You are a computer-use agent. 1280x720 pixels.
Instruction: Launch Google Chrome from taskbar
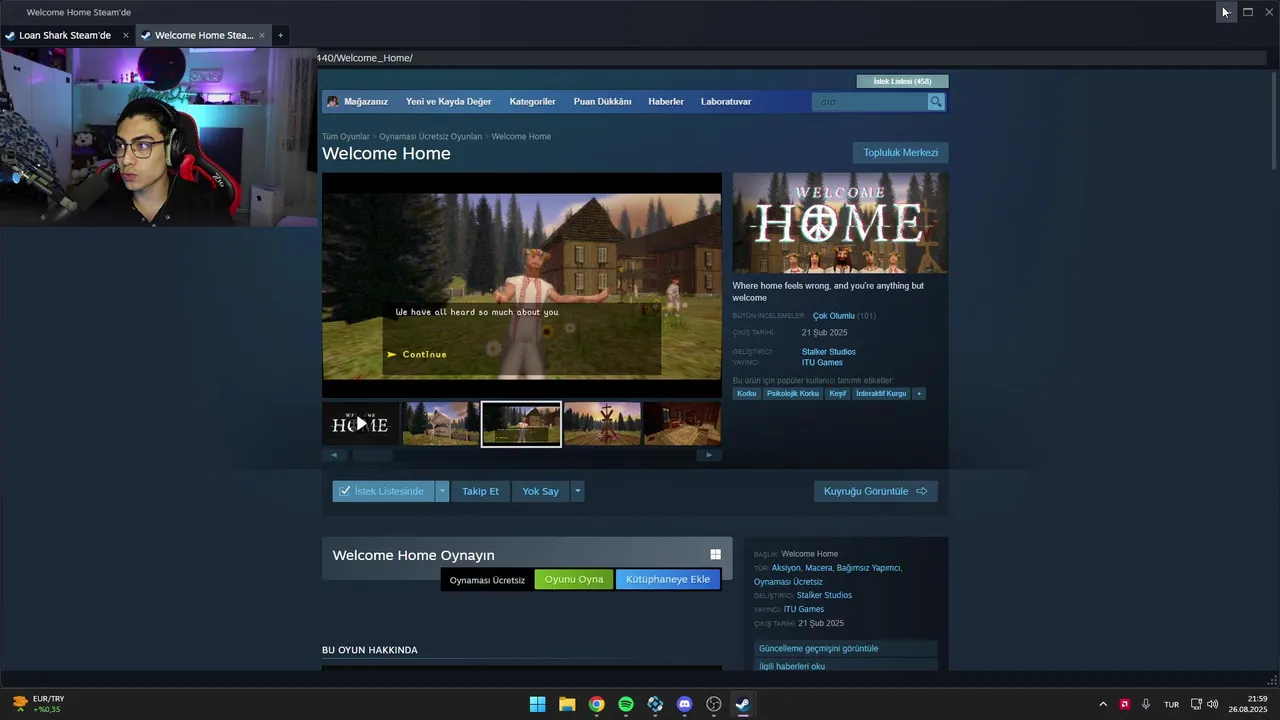coord(596,704)
